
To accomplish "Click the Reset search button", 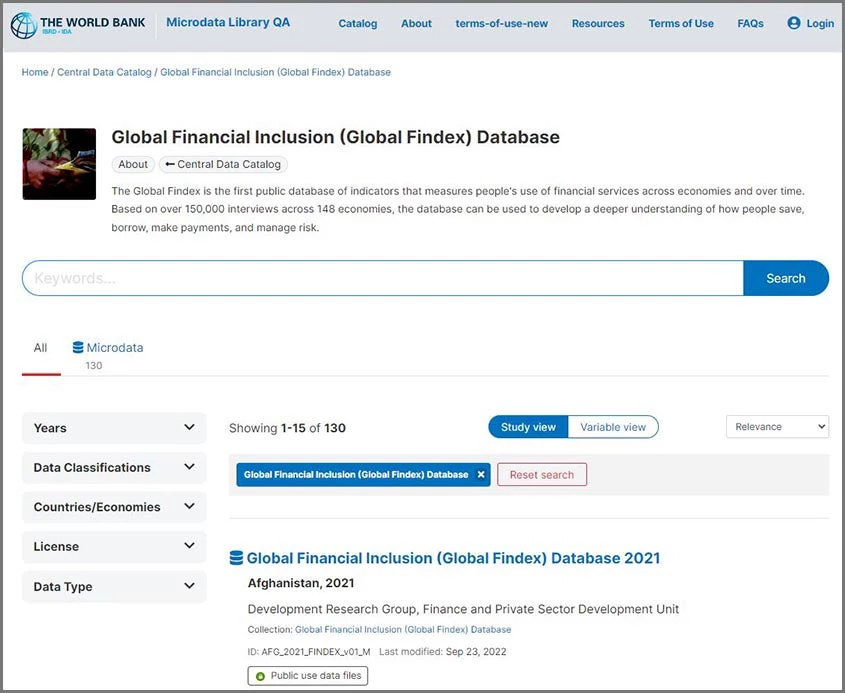I will click(542, 475).
